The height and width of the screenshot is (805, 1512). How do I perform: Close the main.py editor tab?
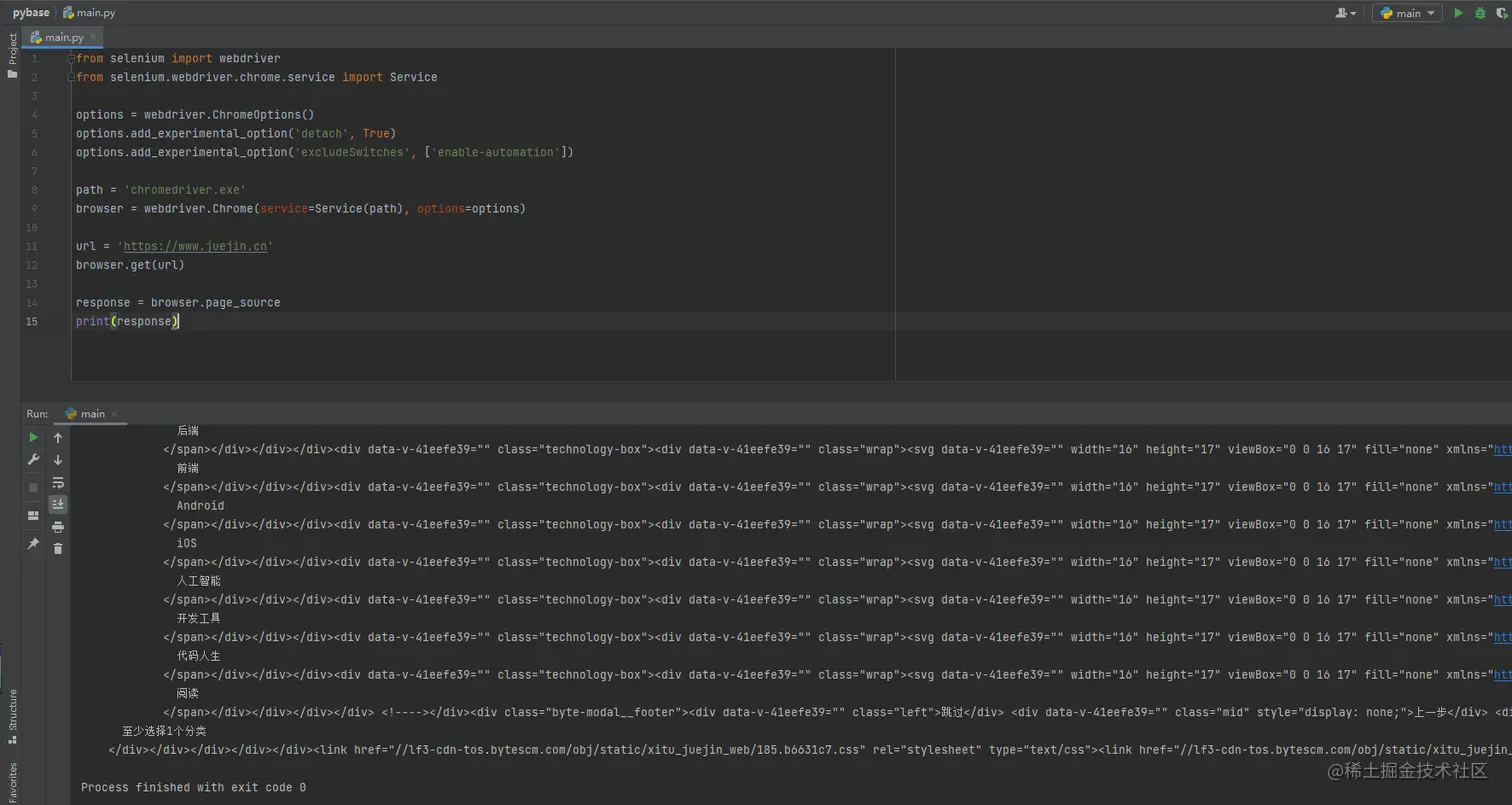tap(94, 37)
